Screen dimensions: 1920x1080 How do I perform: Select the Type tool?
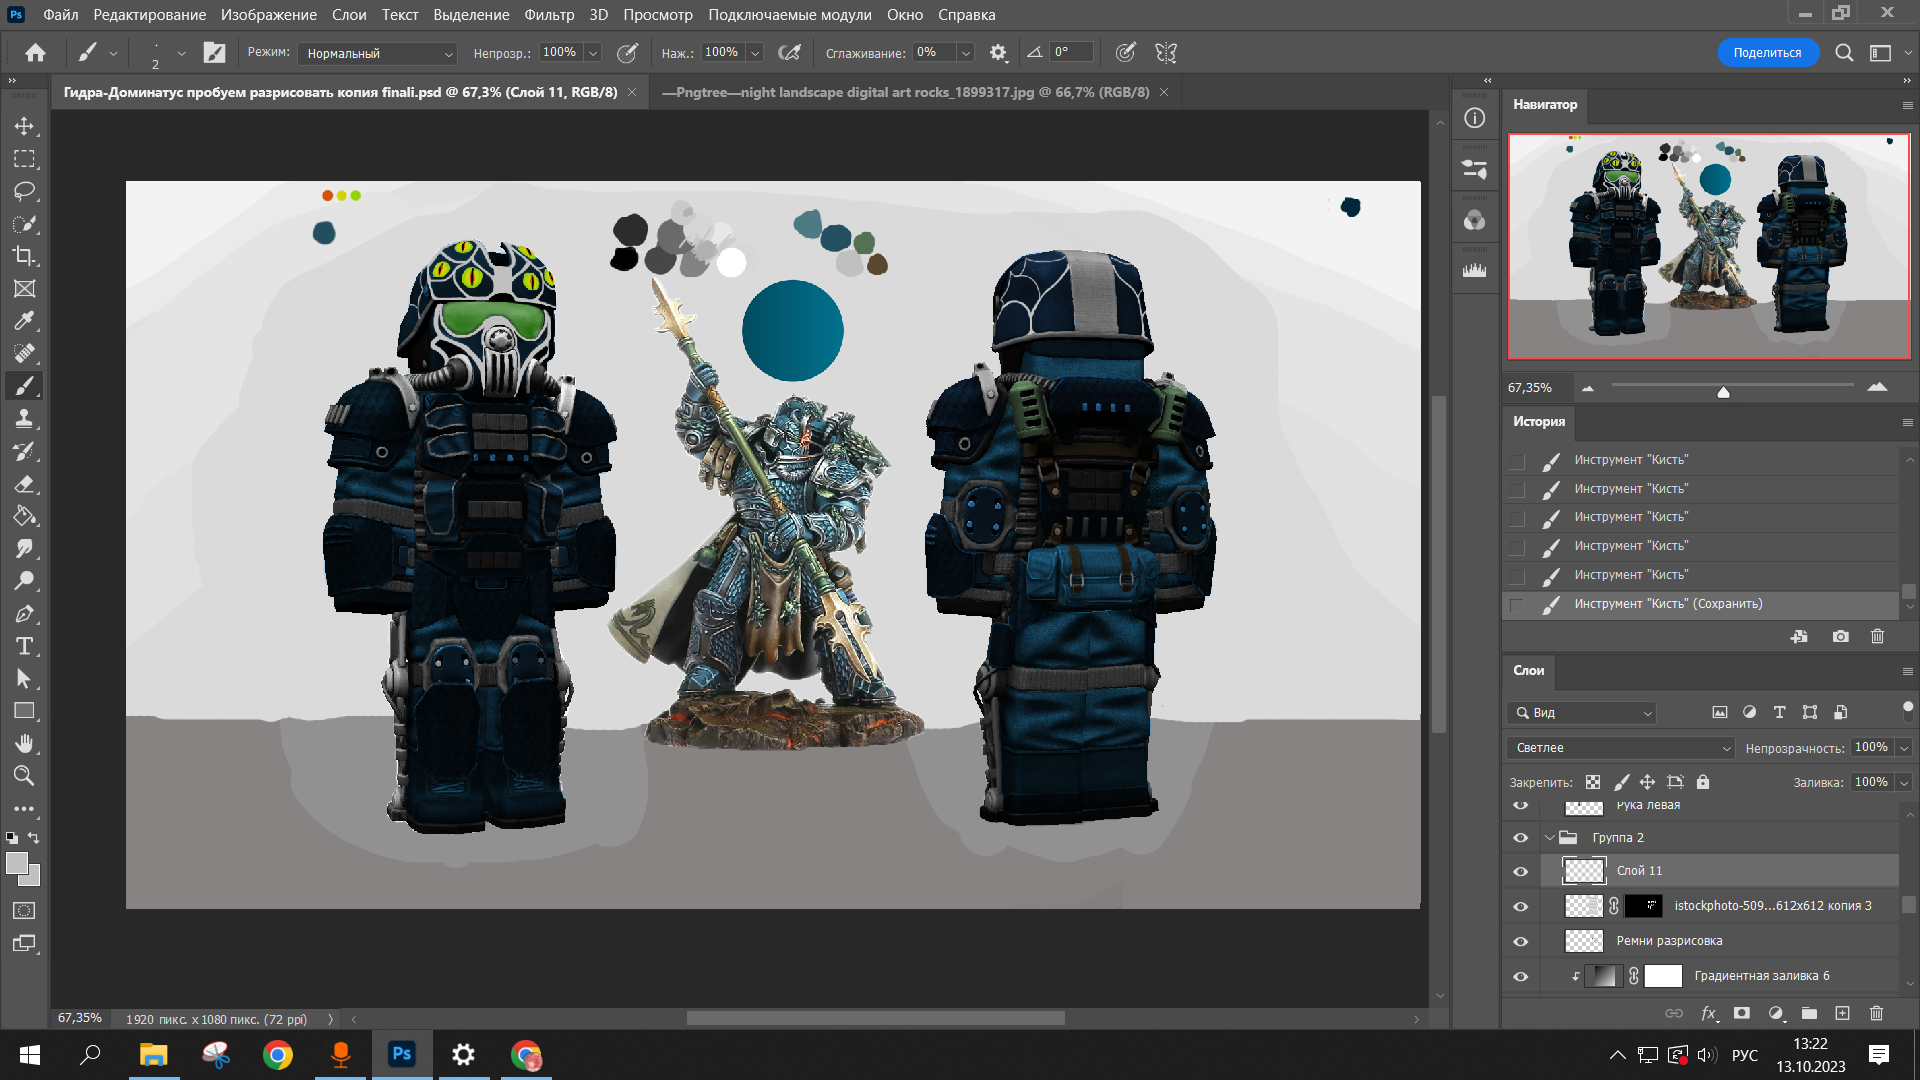coord(24,646)
